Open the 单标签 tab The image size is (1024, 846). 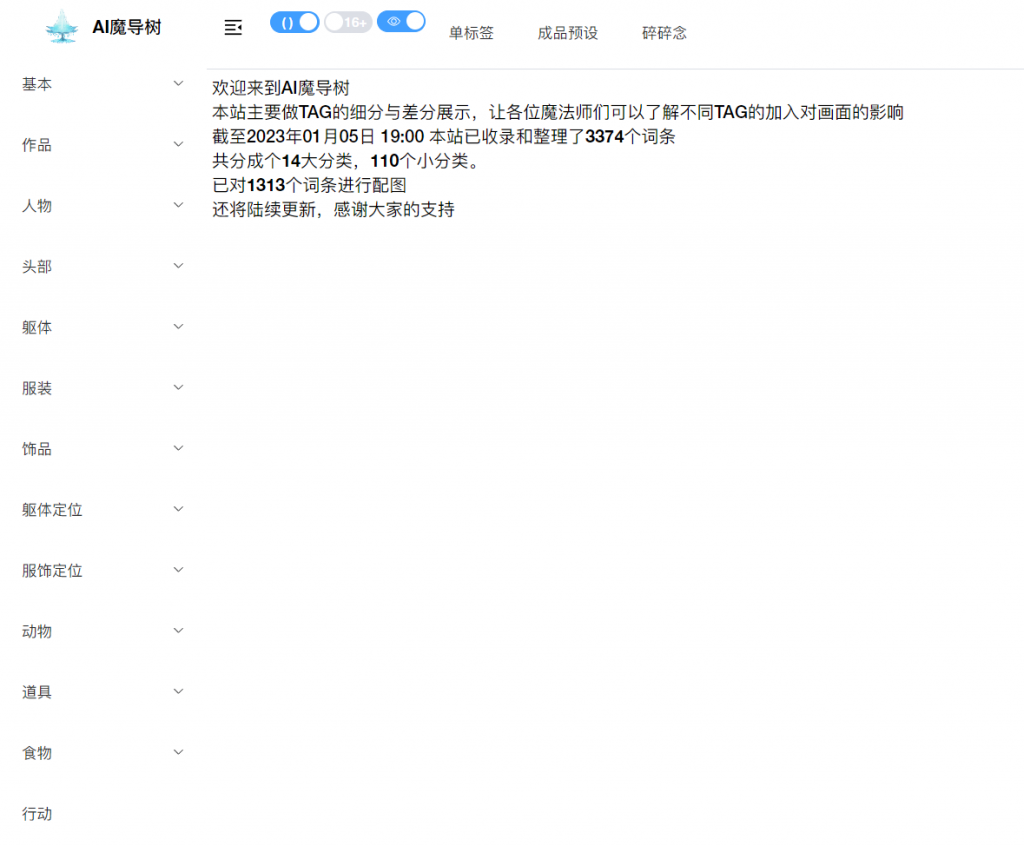(x=471, y=33)
